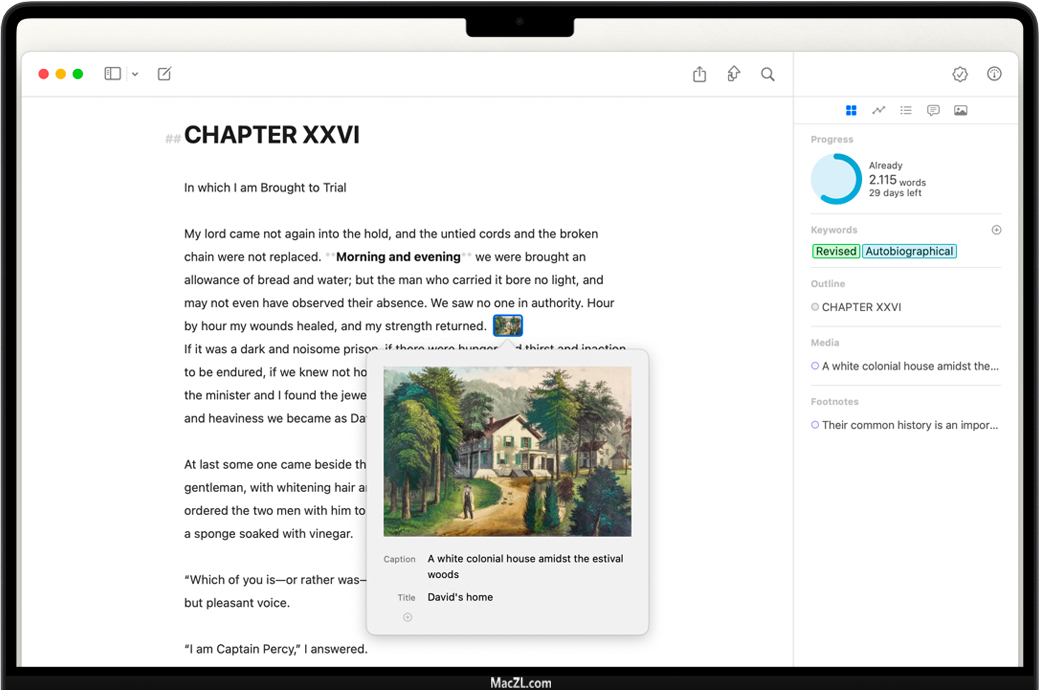This screenshot has width=1040, height=690.
Task: Edit the David's home title field
Action: pos(460,597)
